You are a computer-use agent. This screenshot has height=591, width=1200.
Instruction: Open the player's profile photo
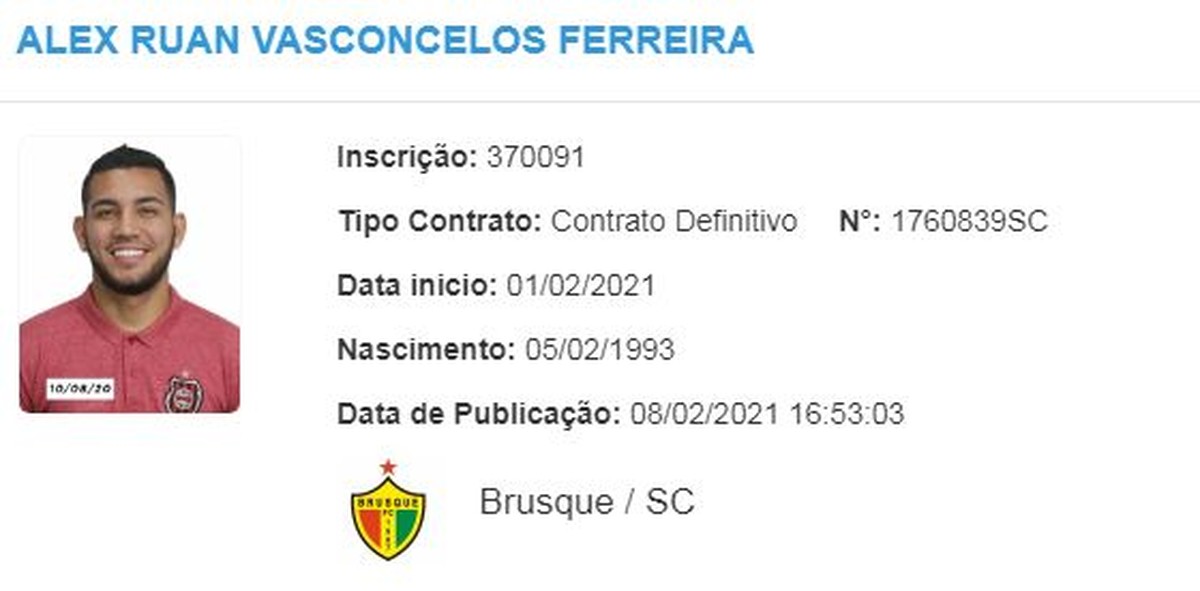pyautogui.click(x=130, y=274)
